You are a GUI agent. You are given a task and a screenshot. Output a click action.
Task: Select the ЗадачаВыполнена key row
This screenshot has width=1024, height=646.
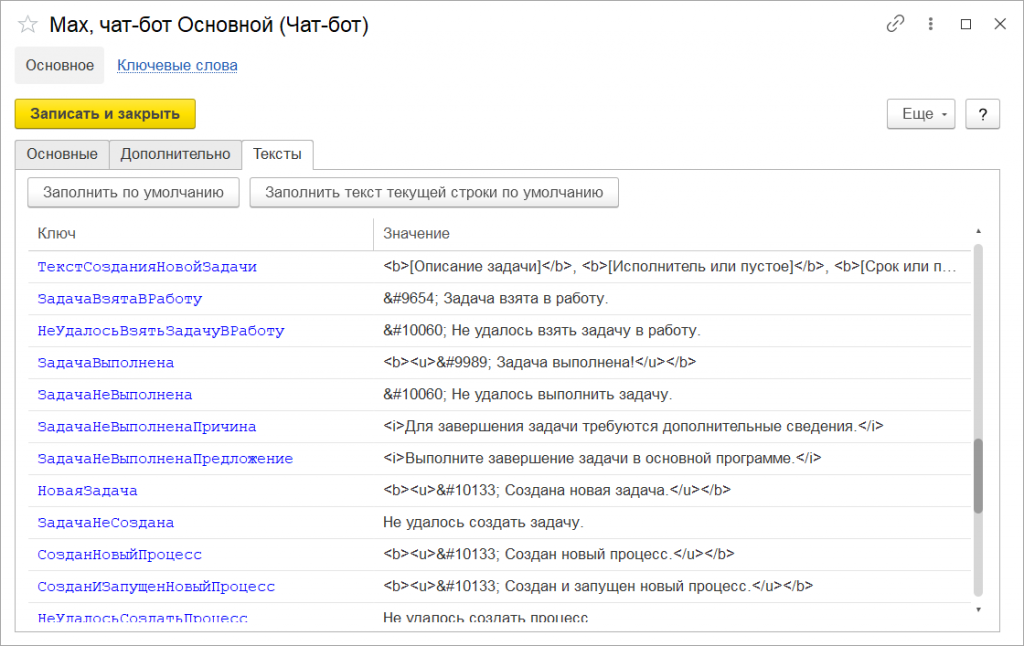(106, 363)
